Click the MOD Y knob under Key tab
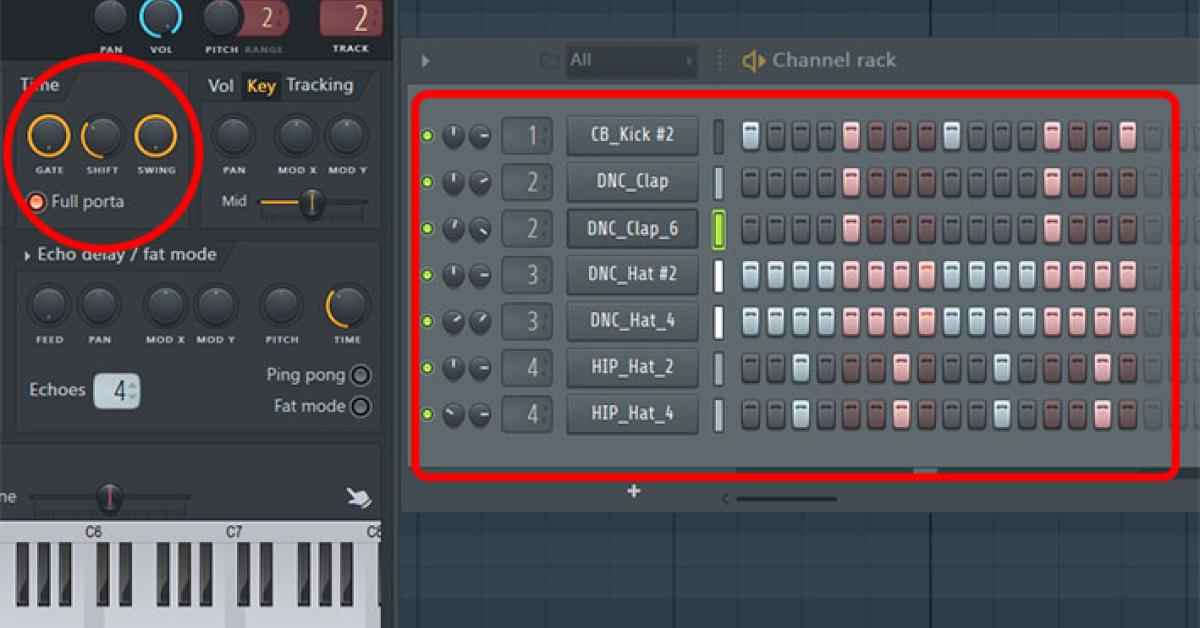Viewport: 1200px width, 628px height. [x=347, y=136]
